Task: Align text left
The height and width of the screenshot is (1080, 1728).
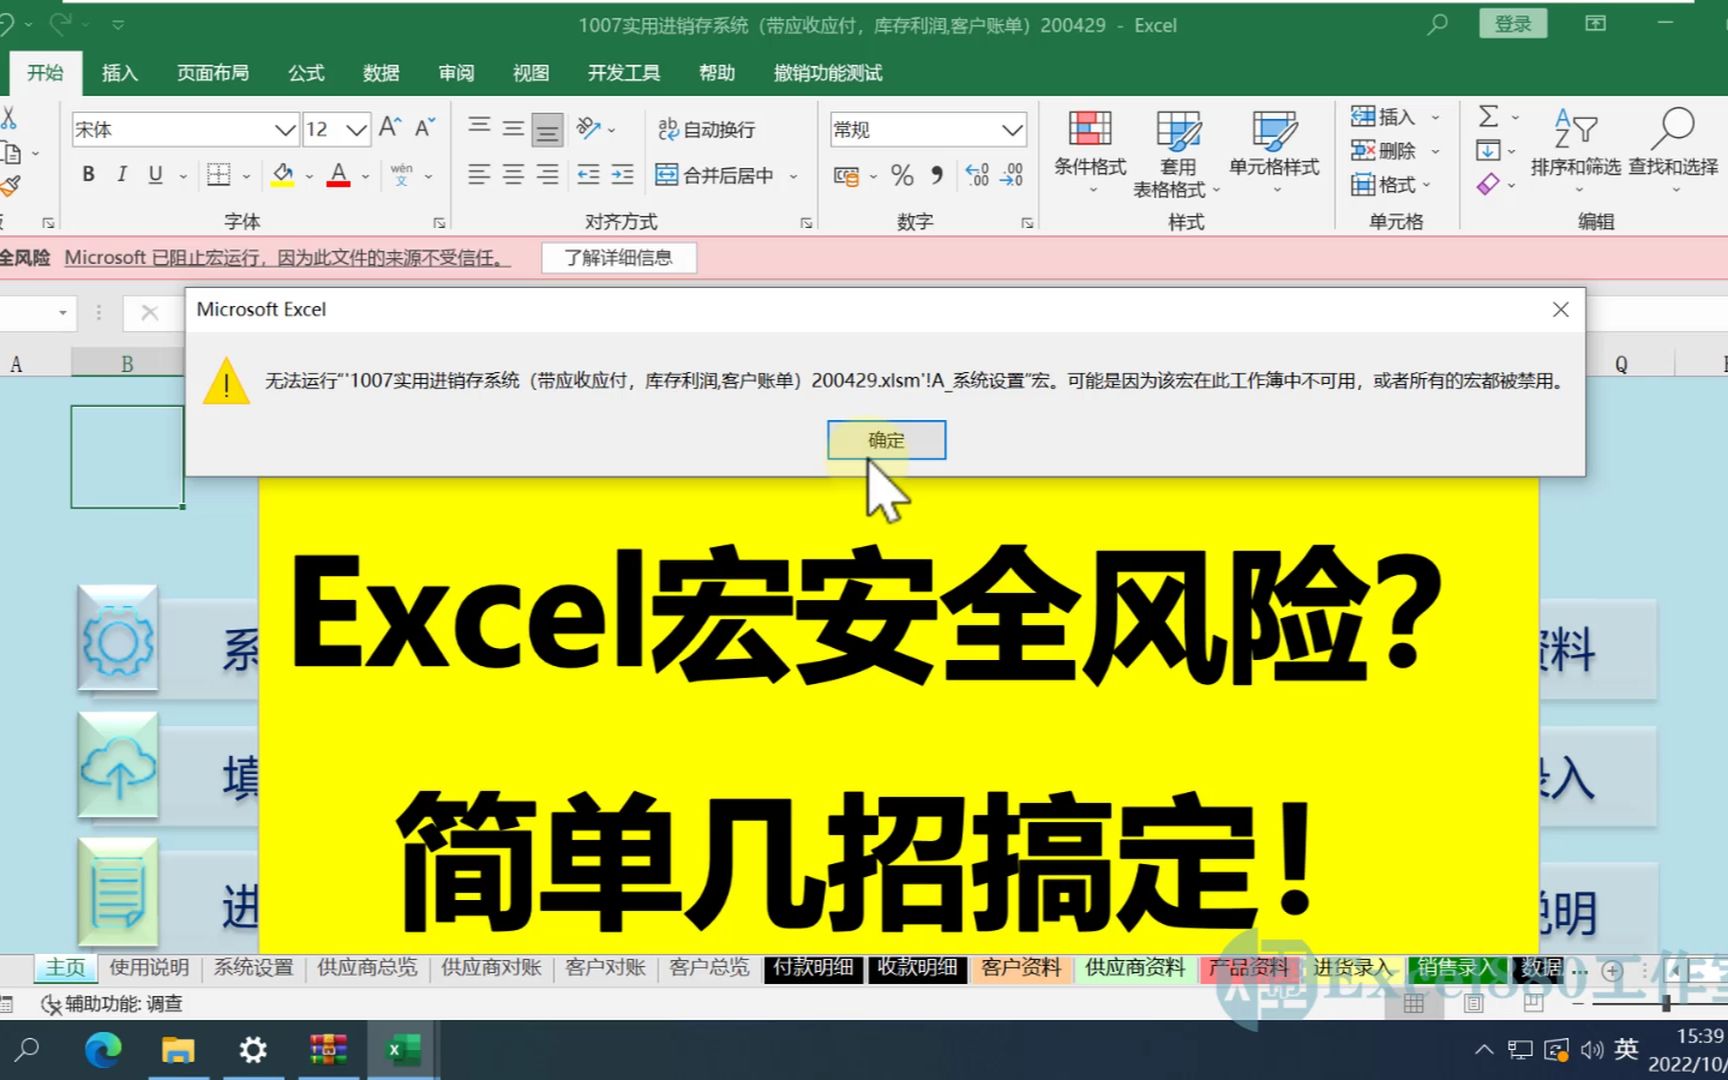Action: click(479, 175)
